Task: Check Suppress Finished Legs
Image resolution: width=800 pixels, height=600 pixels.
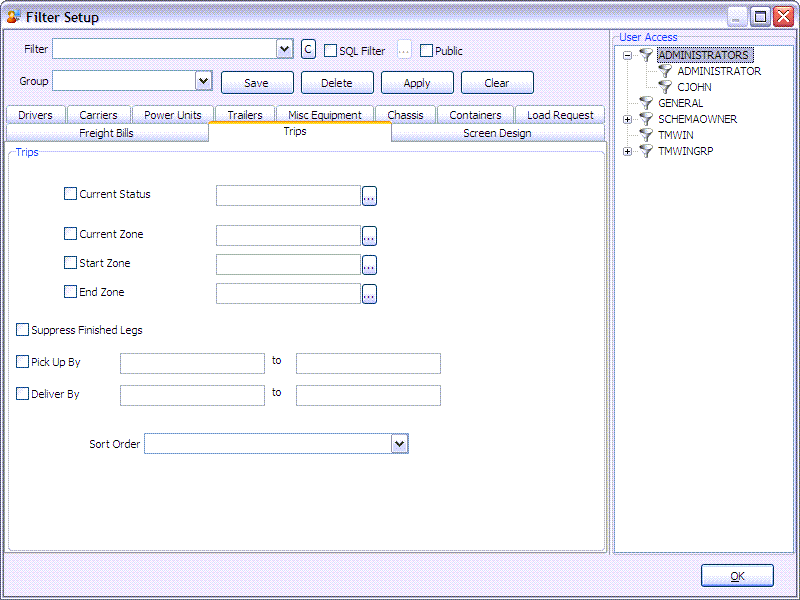Action: click(x=22, y=328)
